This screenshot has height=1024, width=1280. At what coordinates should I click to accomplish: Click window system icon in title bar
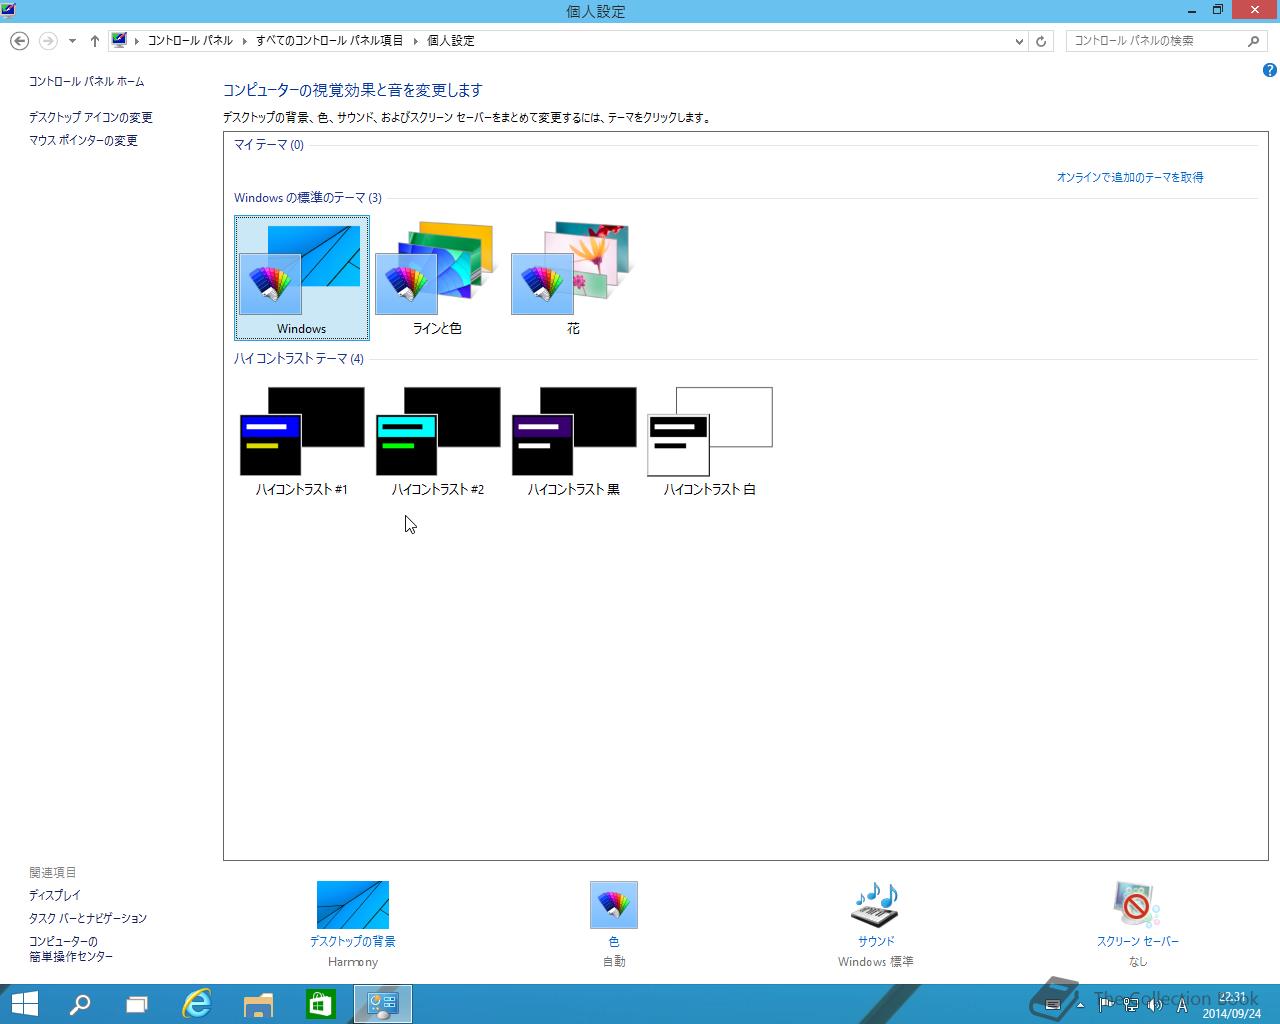pos(9,10)
